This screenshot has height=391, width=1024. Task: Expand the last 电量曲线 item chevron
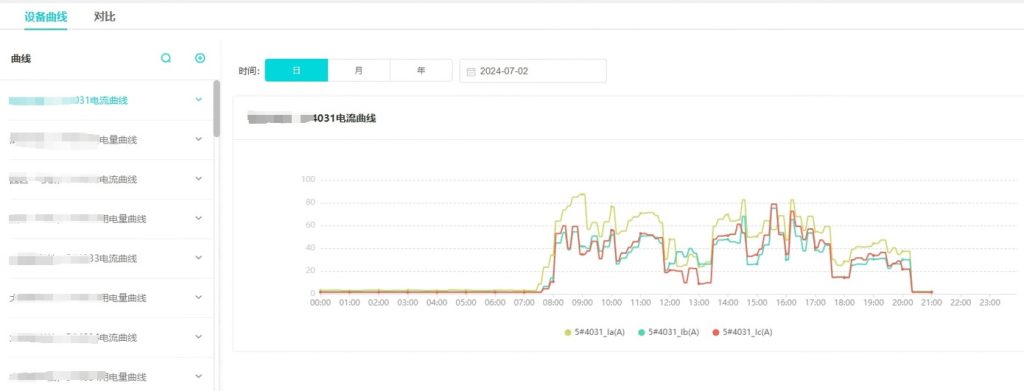(199, 377)
